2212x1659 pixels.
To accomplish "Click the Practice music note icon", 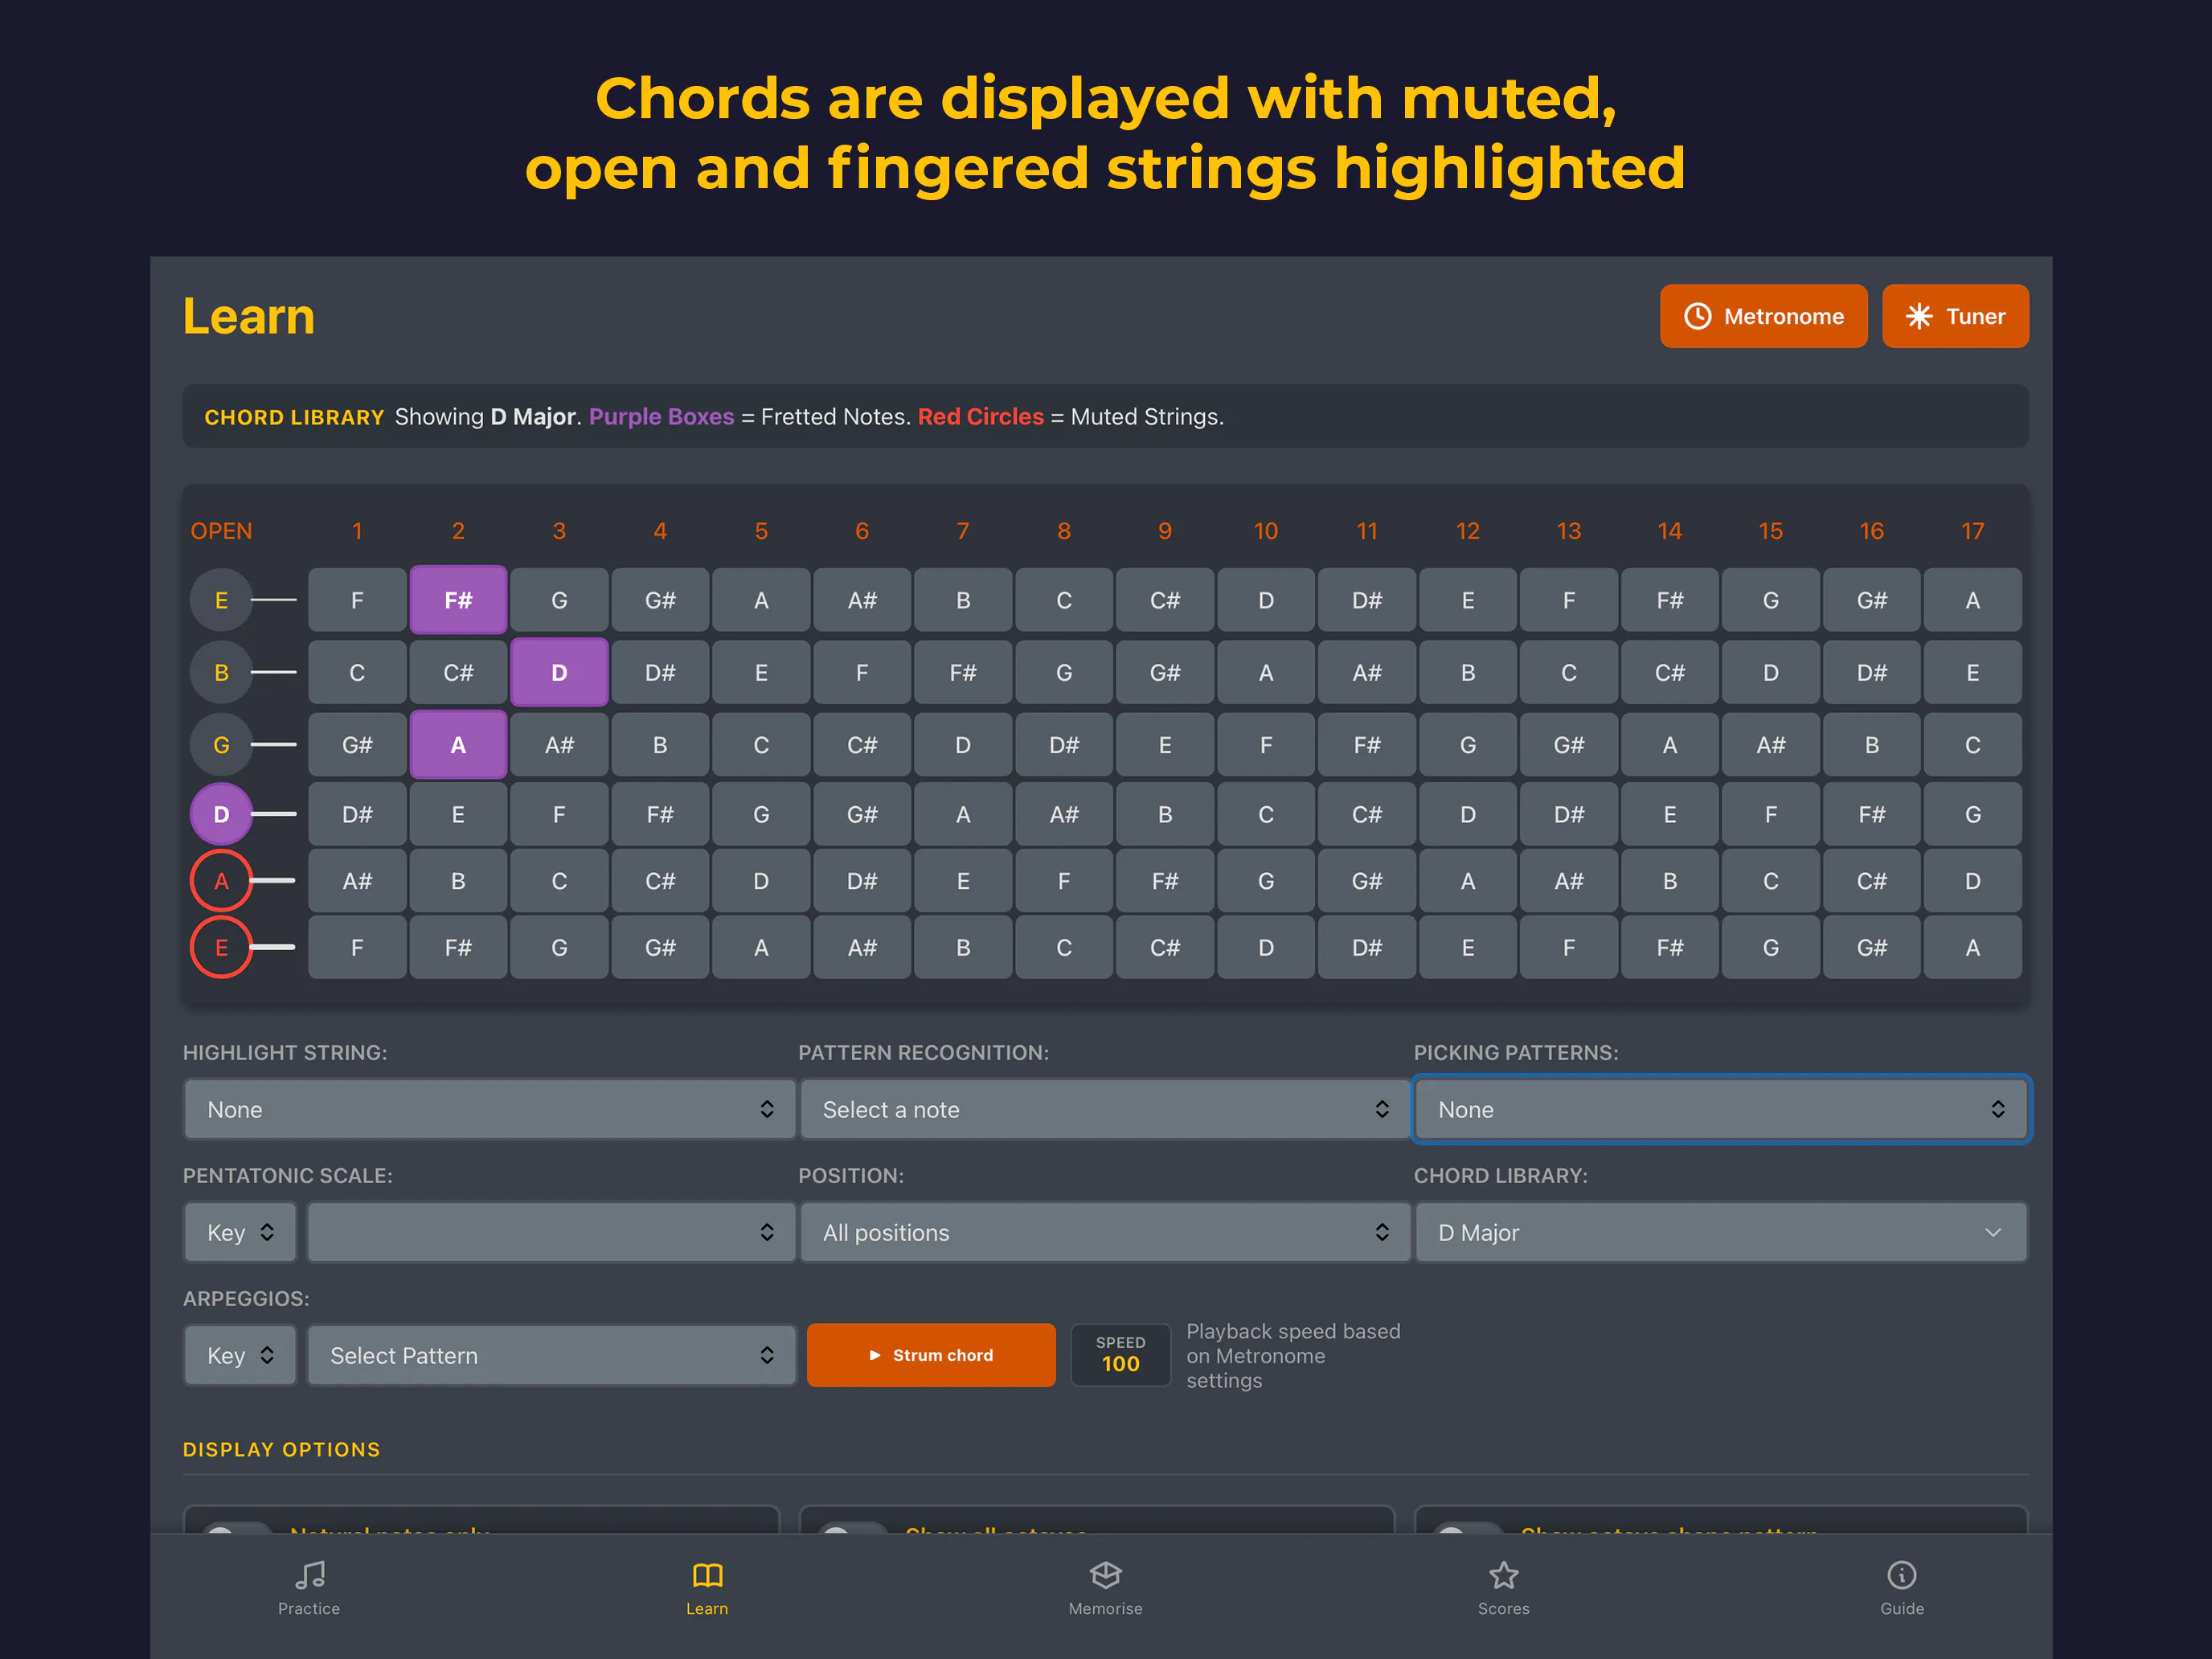I will tap(309, 1575).
